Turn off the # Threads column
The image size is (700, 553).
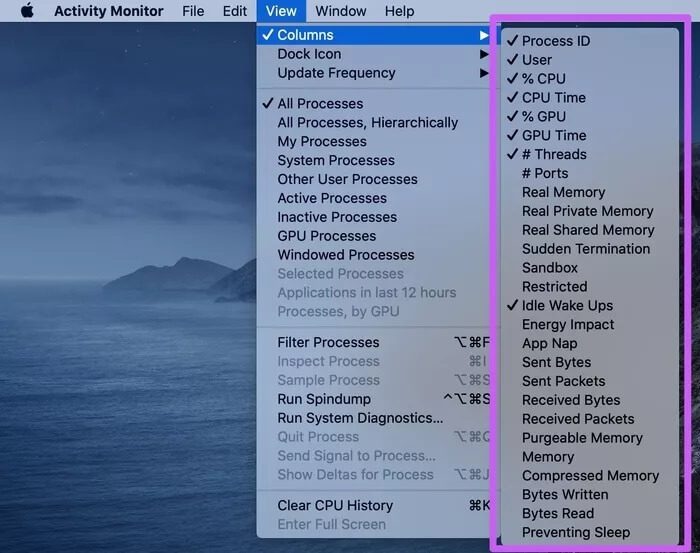tap(554, 154)
